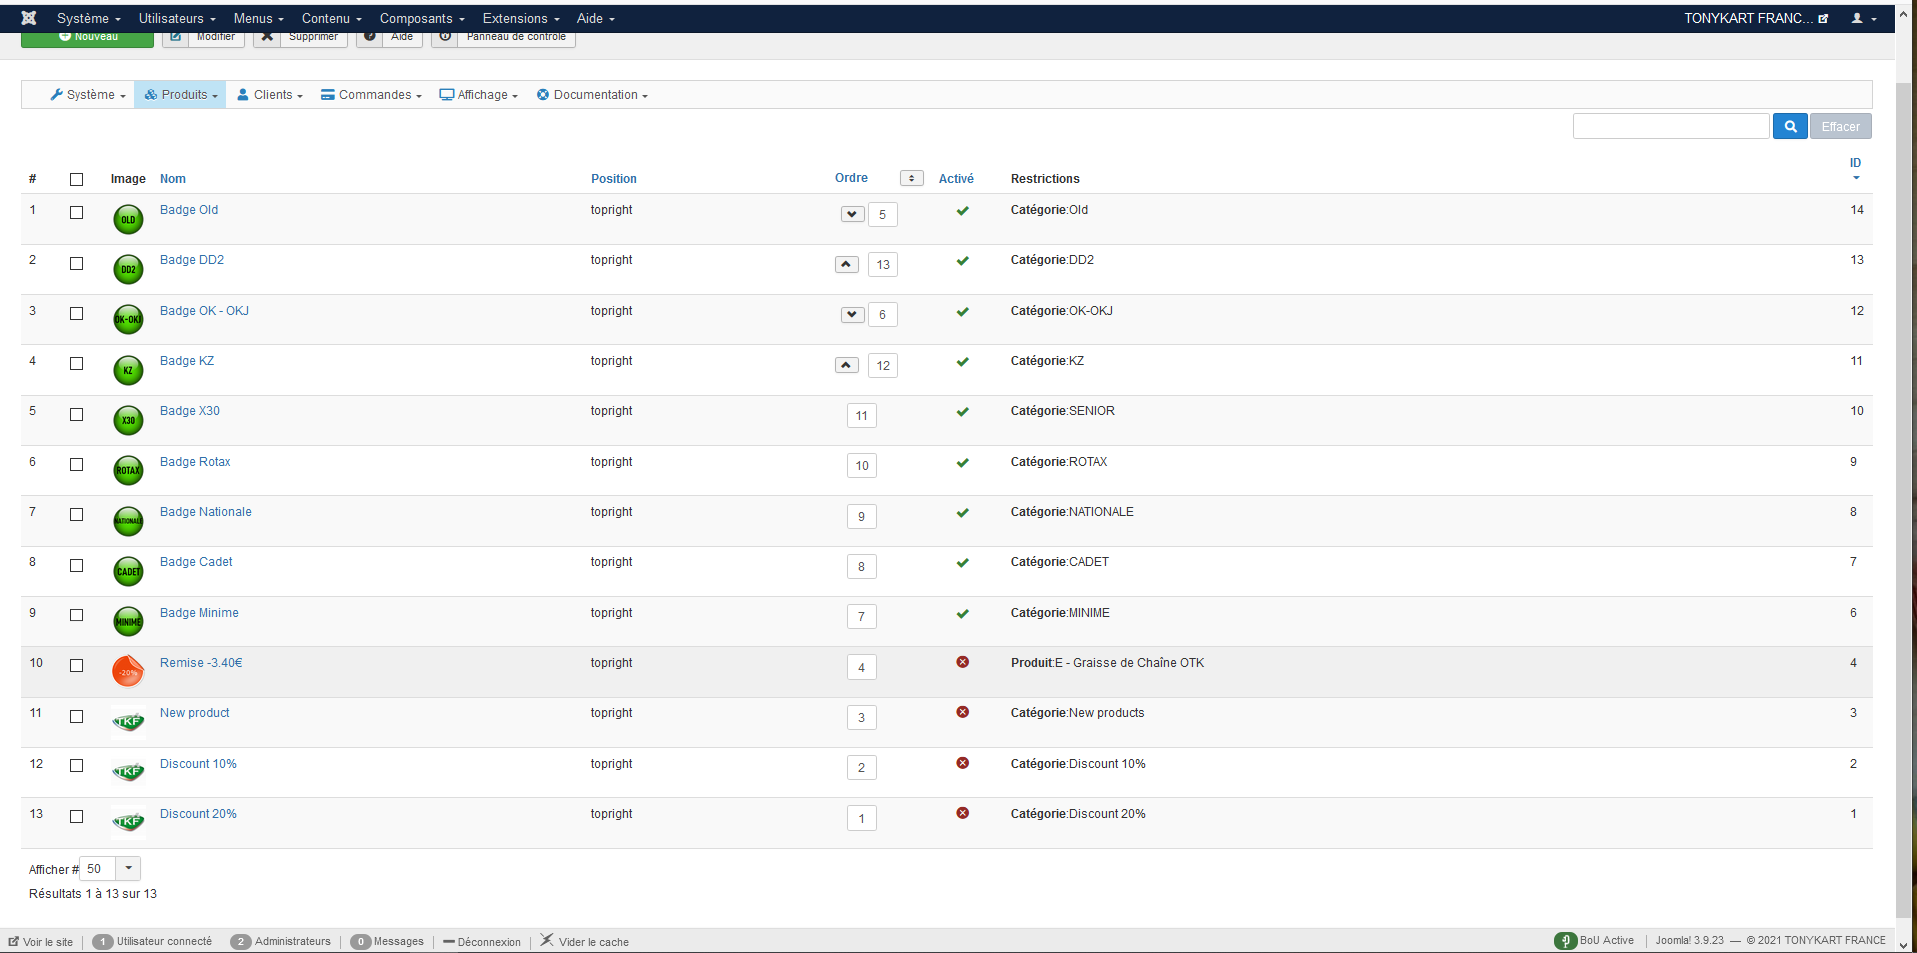The height and width of the screenshot is (953, 1917).
Task: Click Voir le site in the status bar
Action: click(x=41, y=941)
